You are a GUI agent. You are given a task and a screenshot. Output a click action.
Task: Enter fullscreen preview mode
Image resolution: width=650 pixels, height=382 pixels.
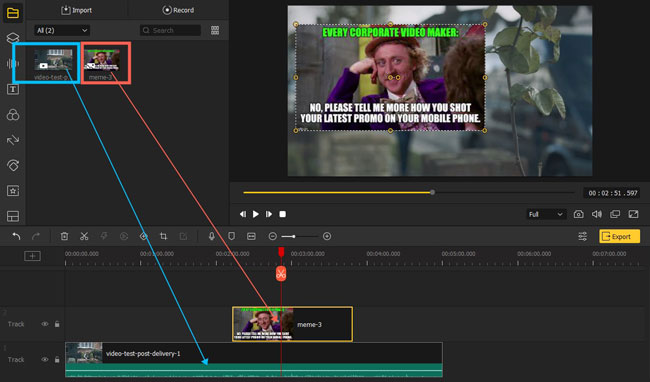[x=633, y=214]
